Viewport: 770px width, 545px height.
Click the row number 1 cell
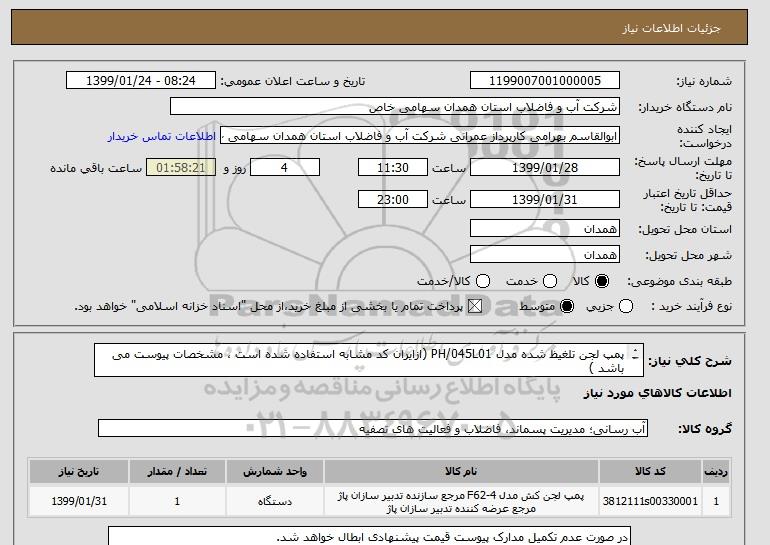[716, 501]
